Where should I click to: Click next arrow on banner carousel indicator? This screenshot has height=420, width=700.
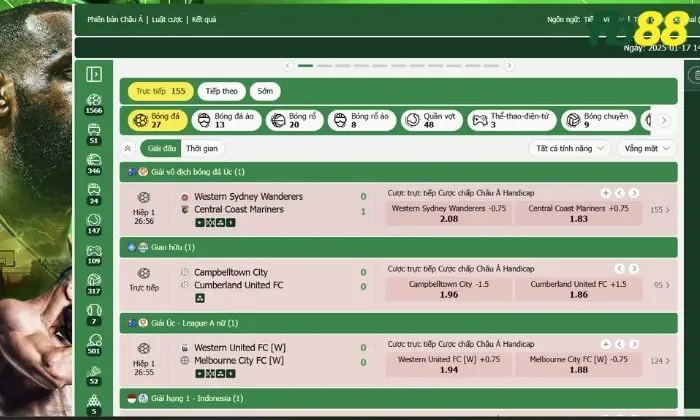click(509, 66)
